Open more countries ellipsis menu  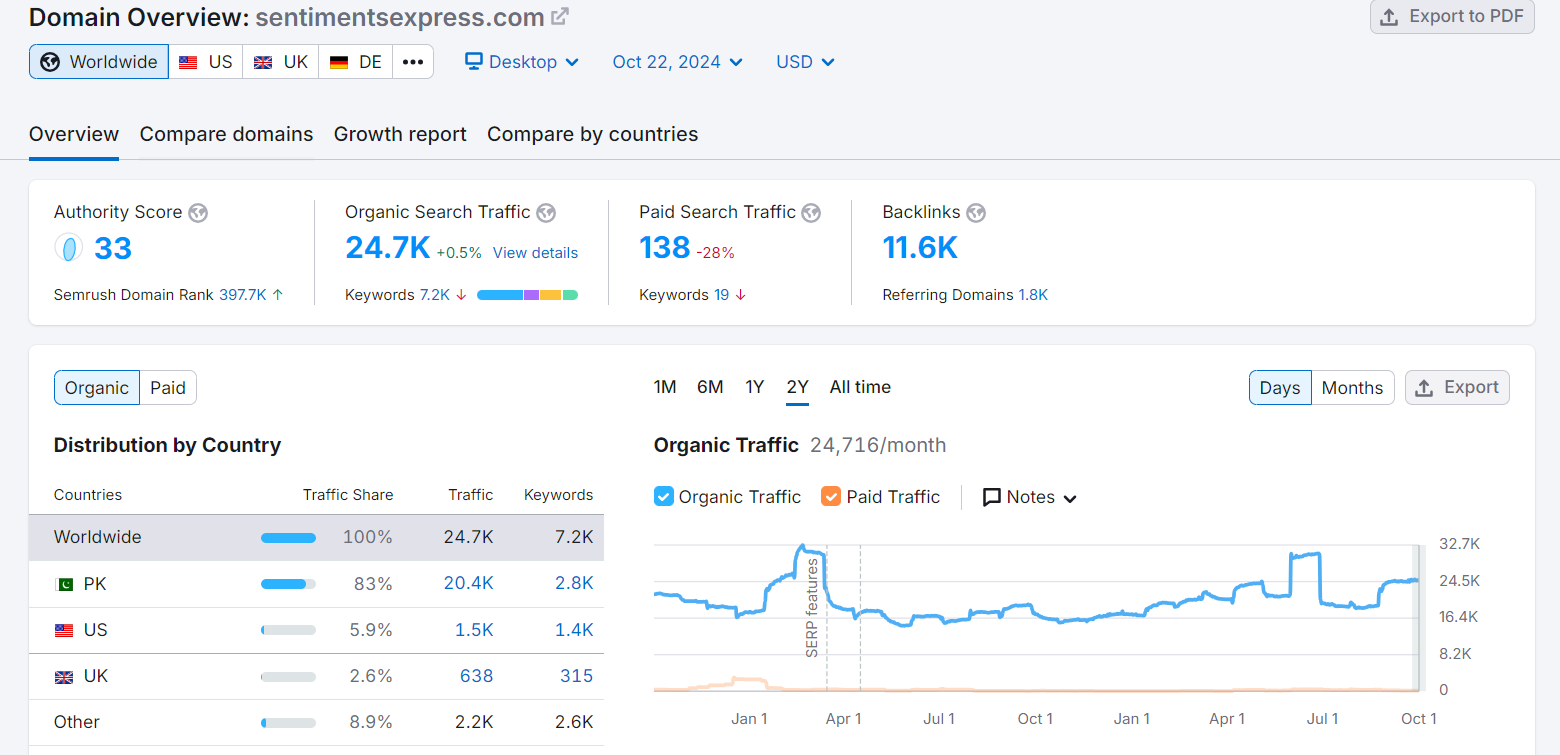click(413, 61)
